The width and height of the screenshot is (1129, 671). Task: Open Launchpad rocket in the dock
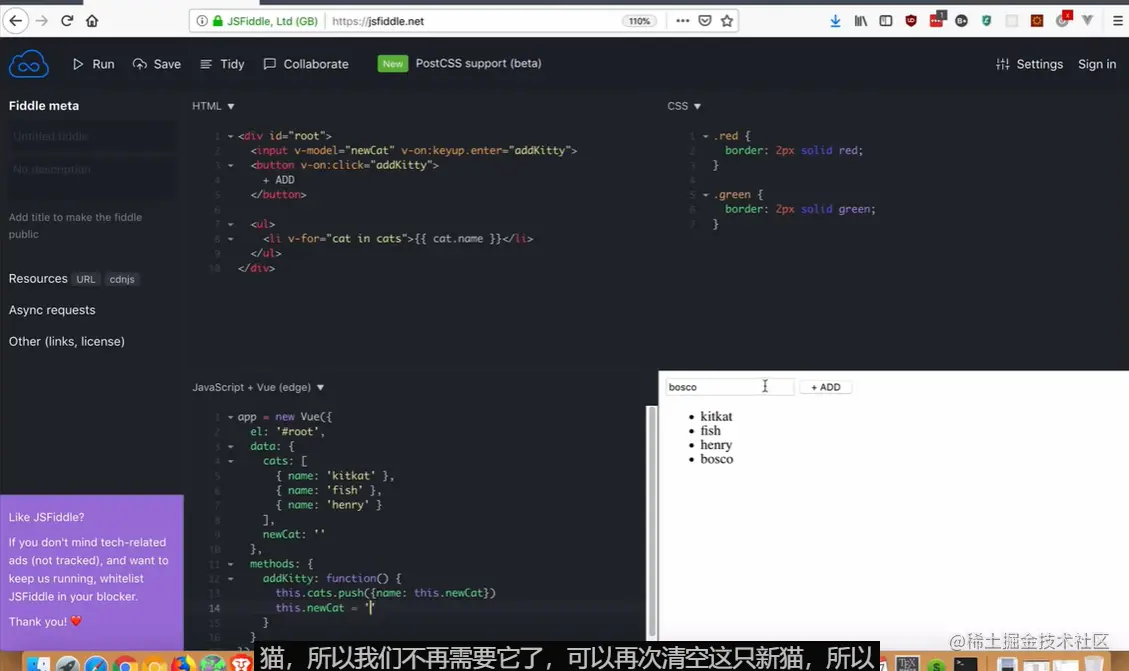click(68, 664)
